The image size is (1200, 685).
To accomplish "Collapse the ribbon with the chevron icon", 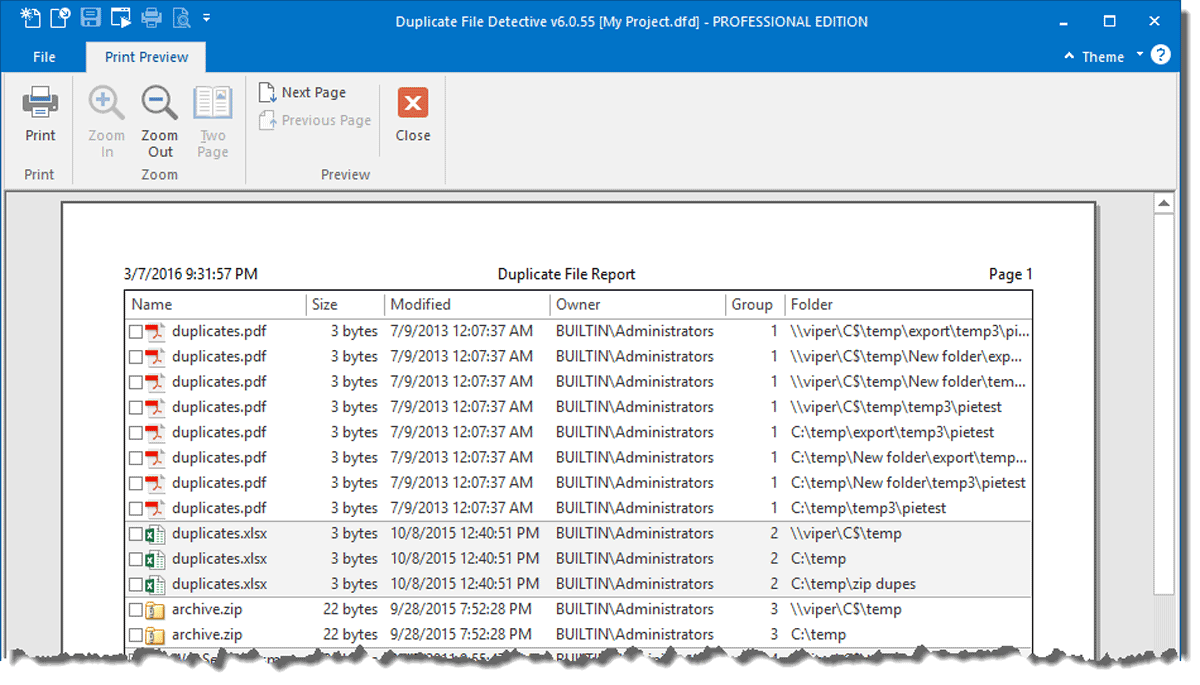I will click(x=1069, y=56).
